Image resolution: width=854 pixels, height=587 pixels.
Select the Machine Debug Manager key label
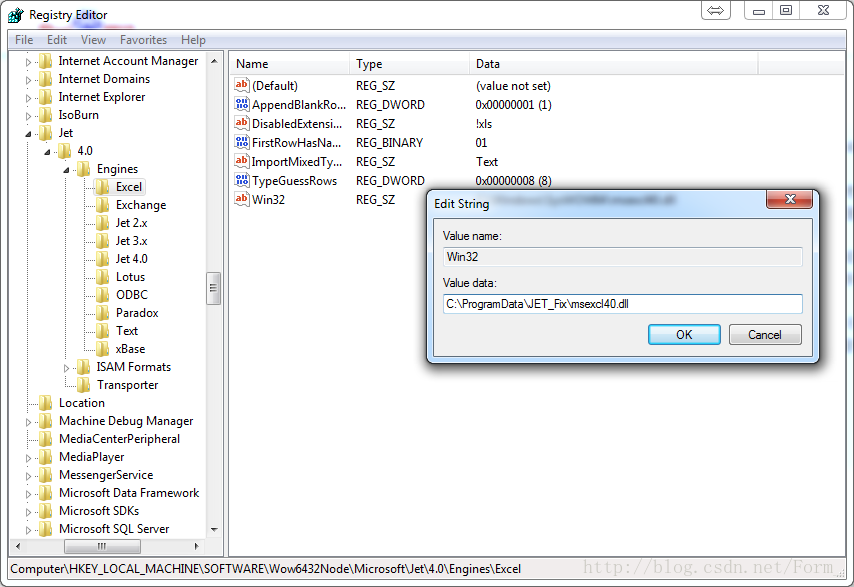[126, 421]
